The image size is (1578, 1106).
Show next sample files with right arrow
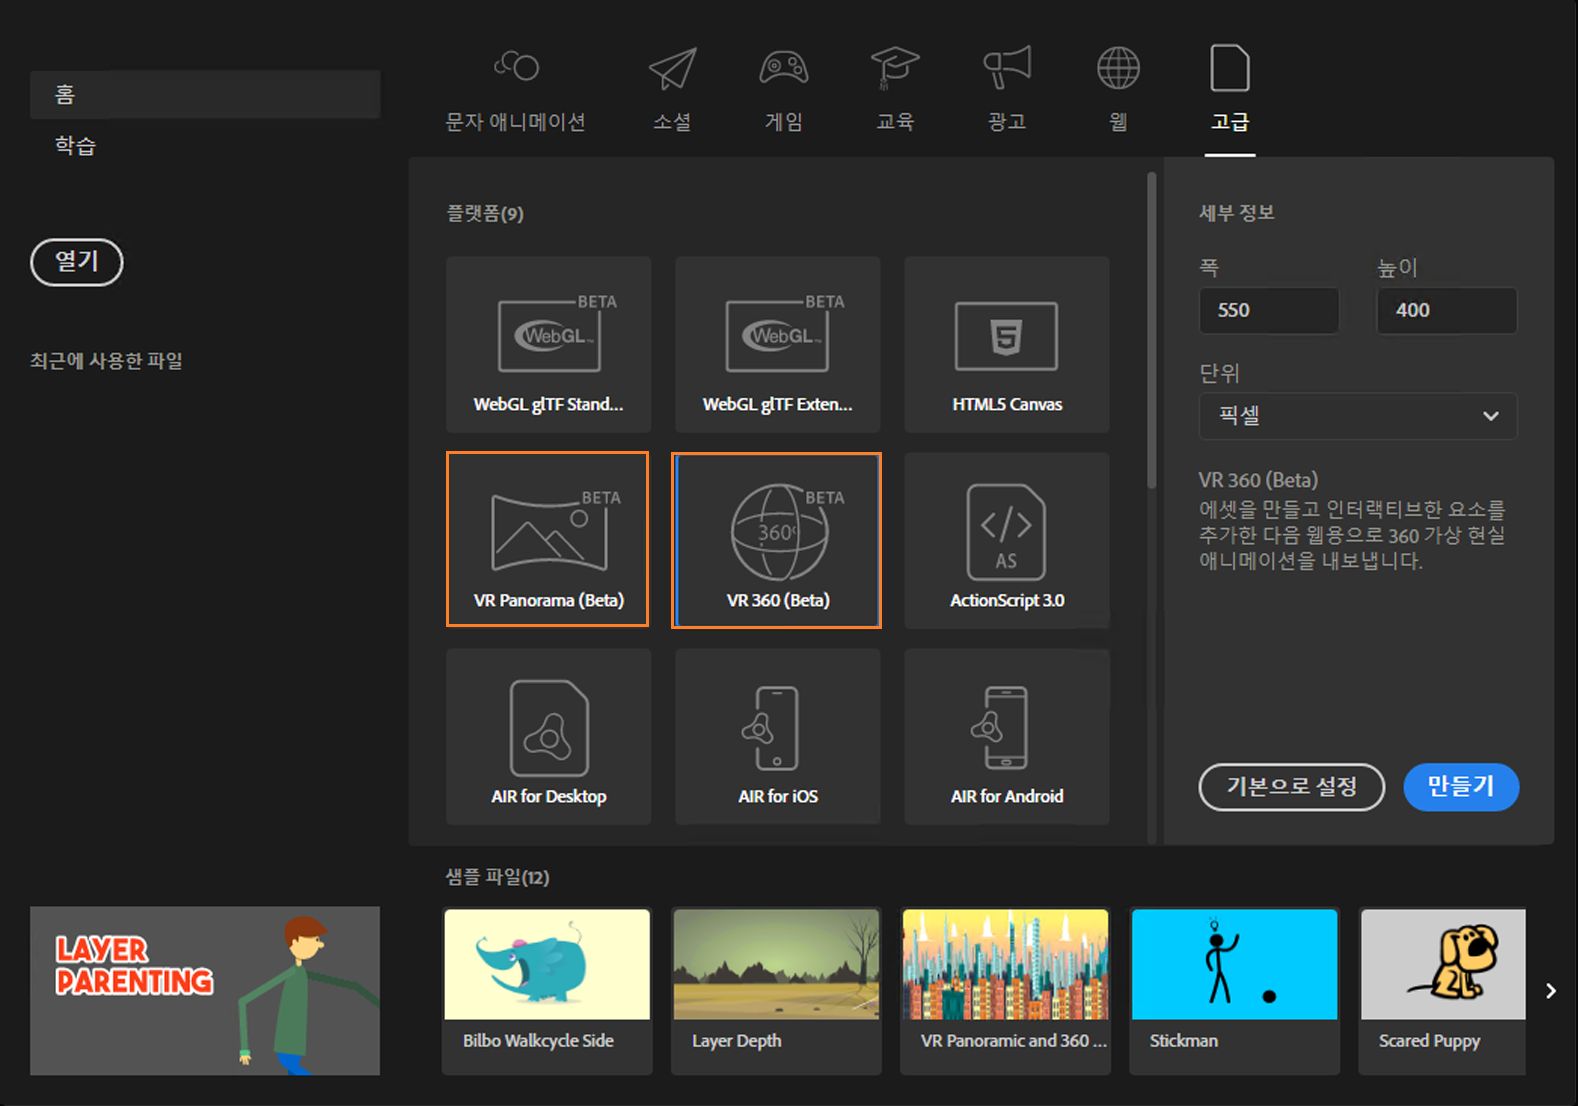[1551, 991]
